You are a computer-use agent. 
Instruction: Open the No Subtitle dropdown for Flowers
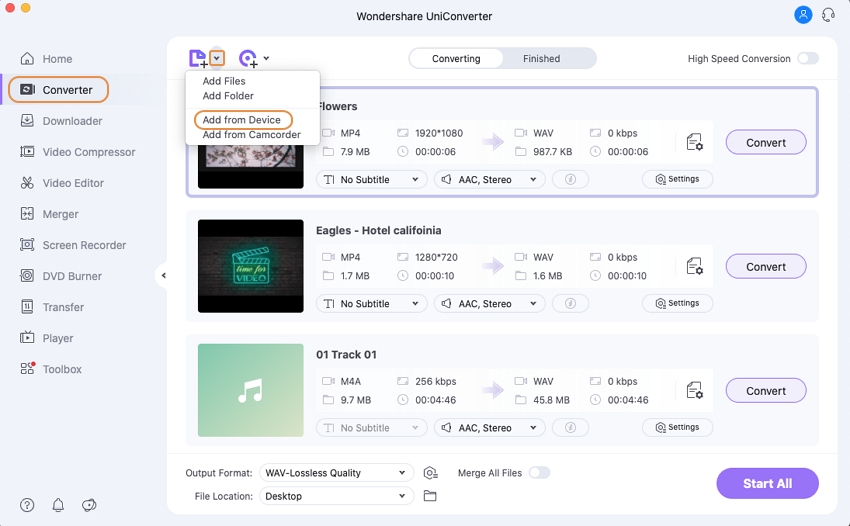click(371, 180)
